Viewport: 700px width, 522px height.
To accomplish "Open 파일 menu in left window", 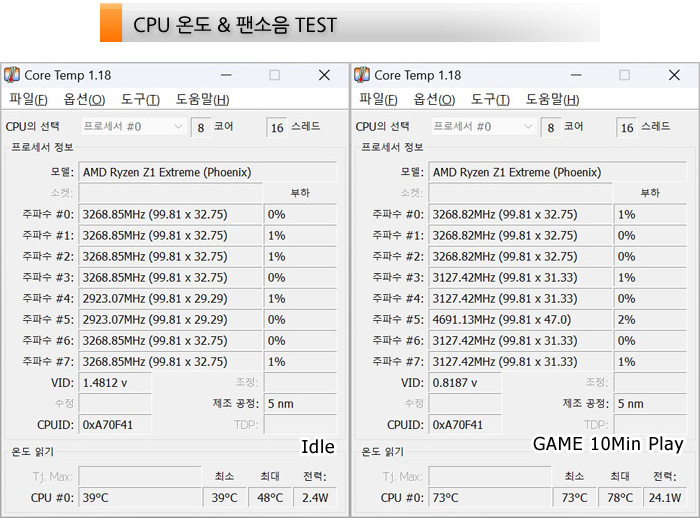I will pyautogui.click(x=28, y=99).
